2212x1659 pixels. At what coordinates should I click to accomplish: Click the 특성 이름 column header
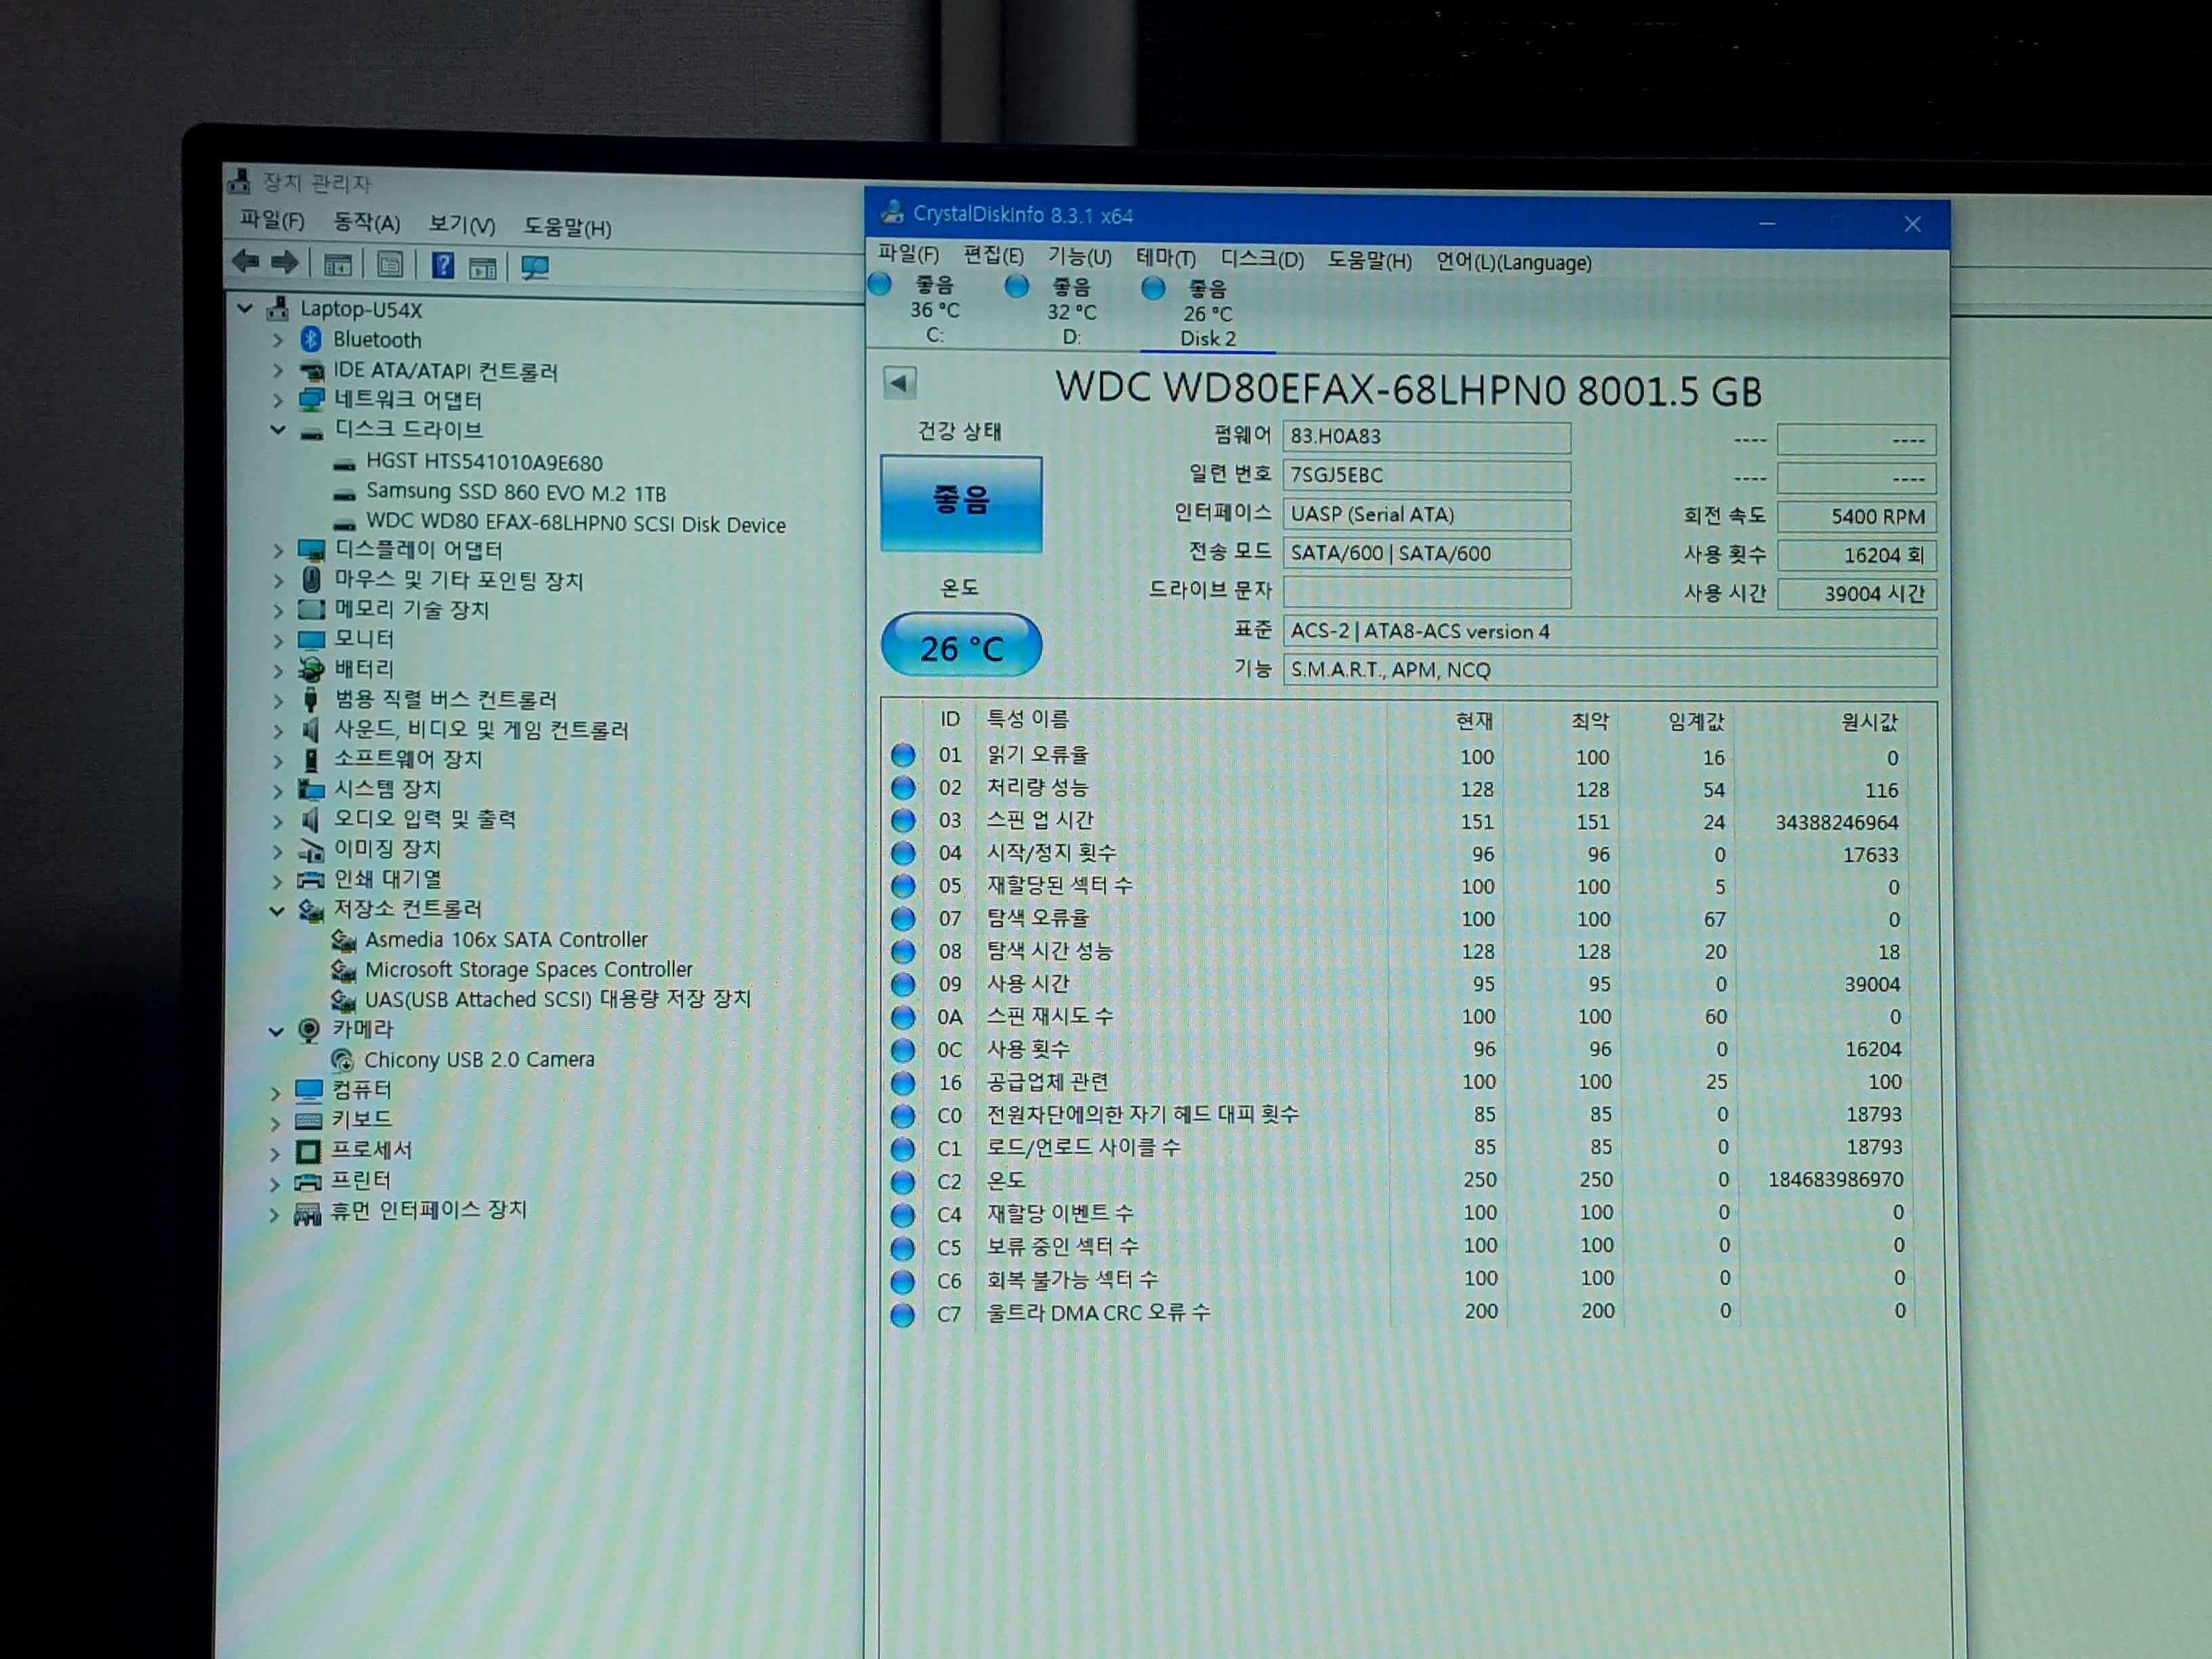pyautogui.click(x=1028, y=718)
